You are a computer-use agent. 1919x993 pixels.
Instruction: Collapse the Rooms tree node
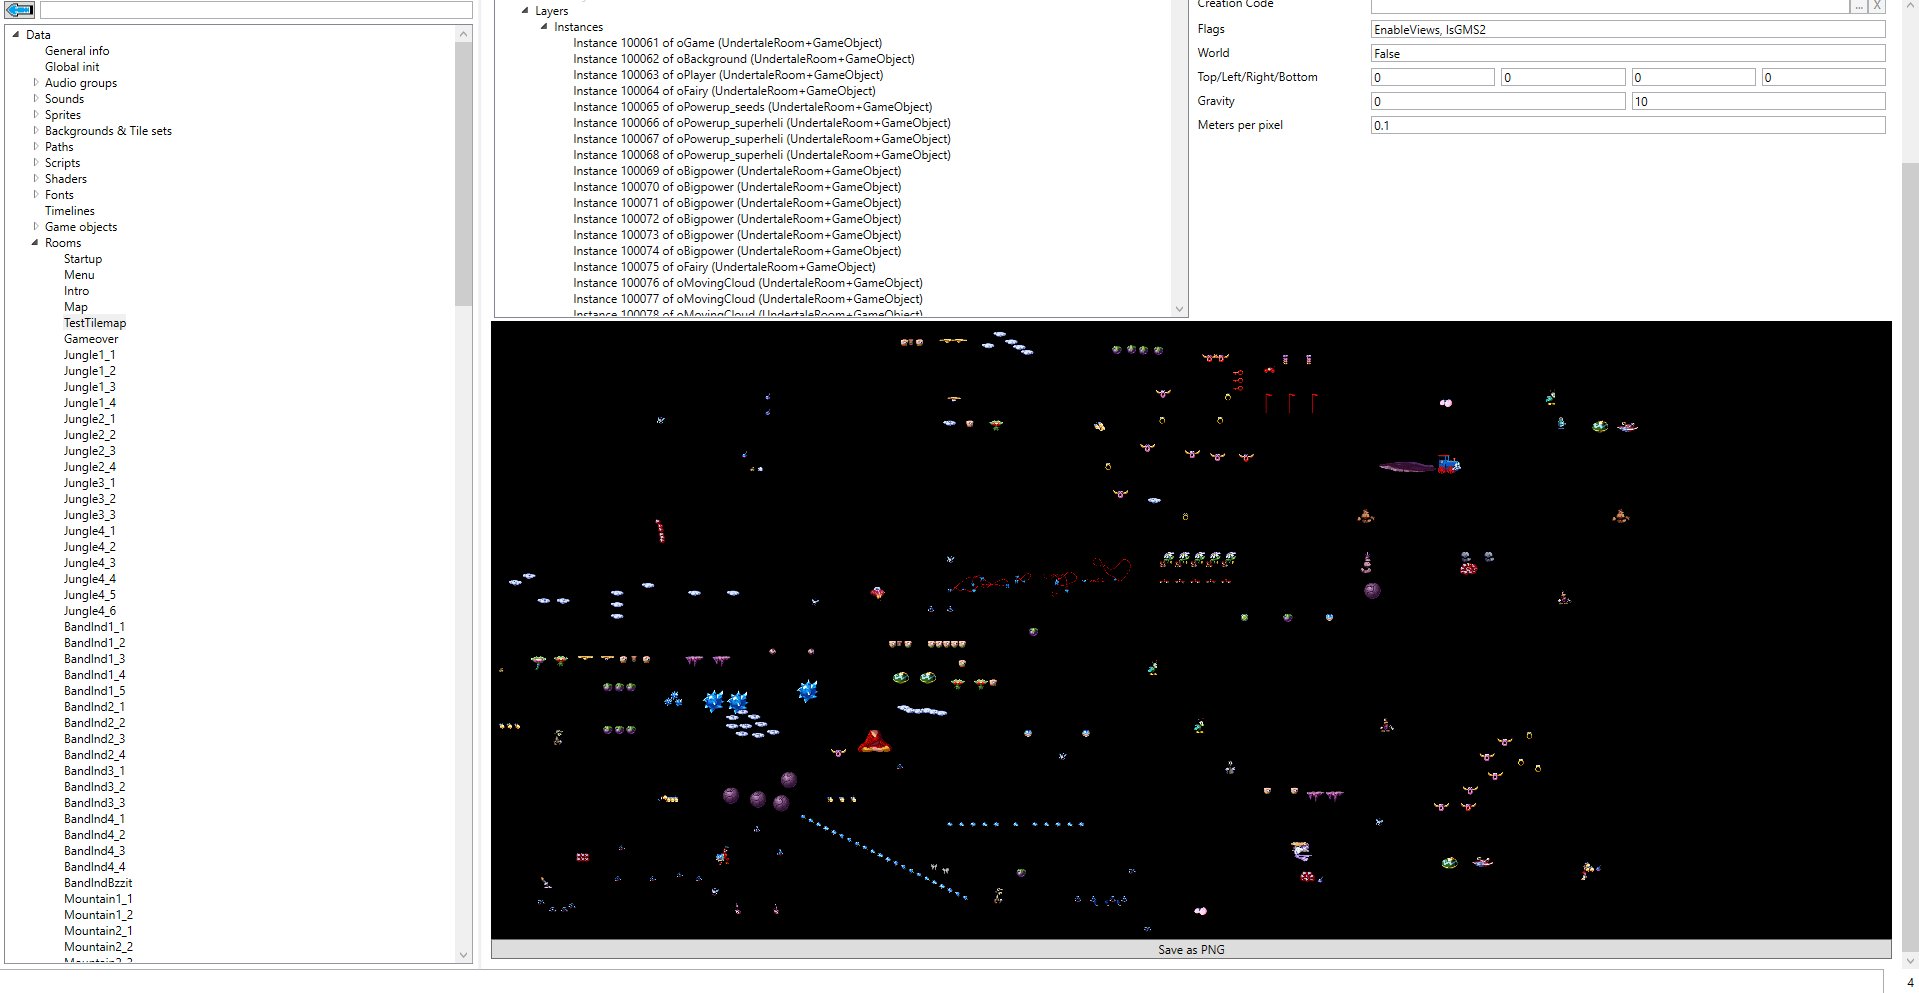coord(36,243)
